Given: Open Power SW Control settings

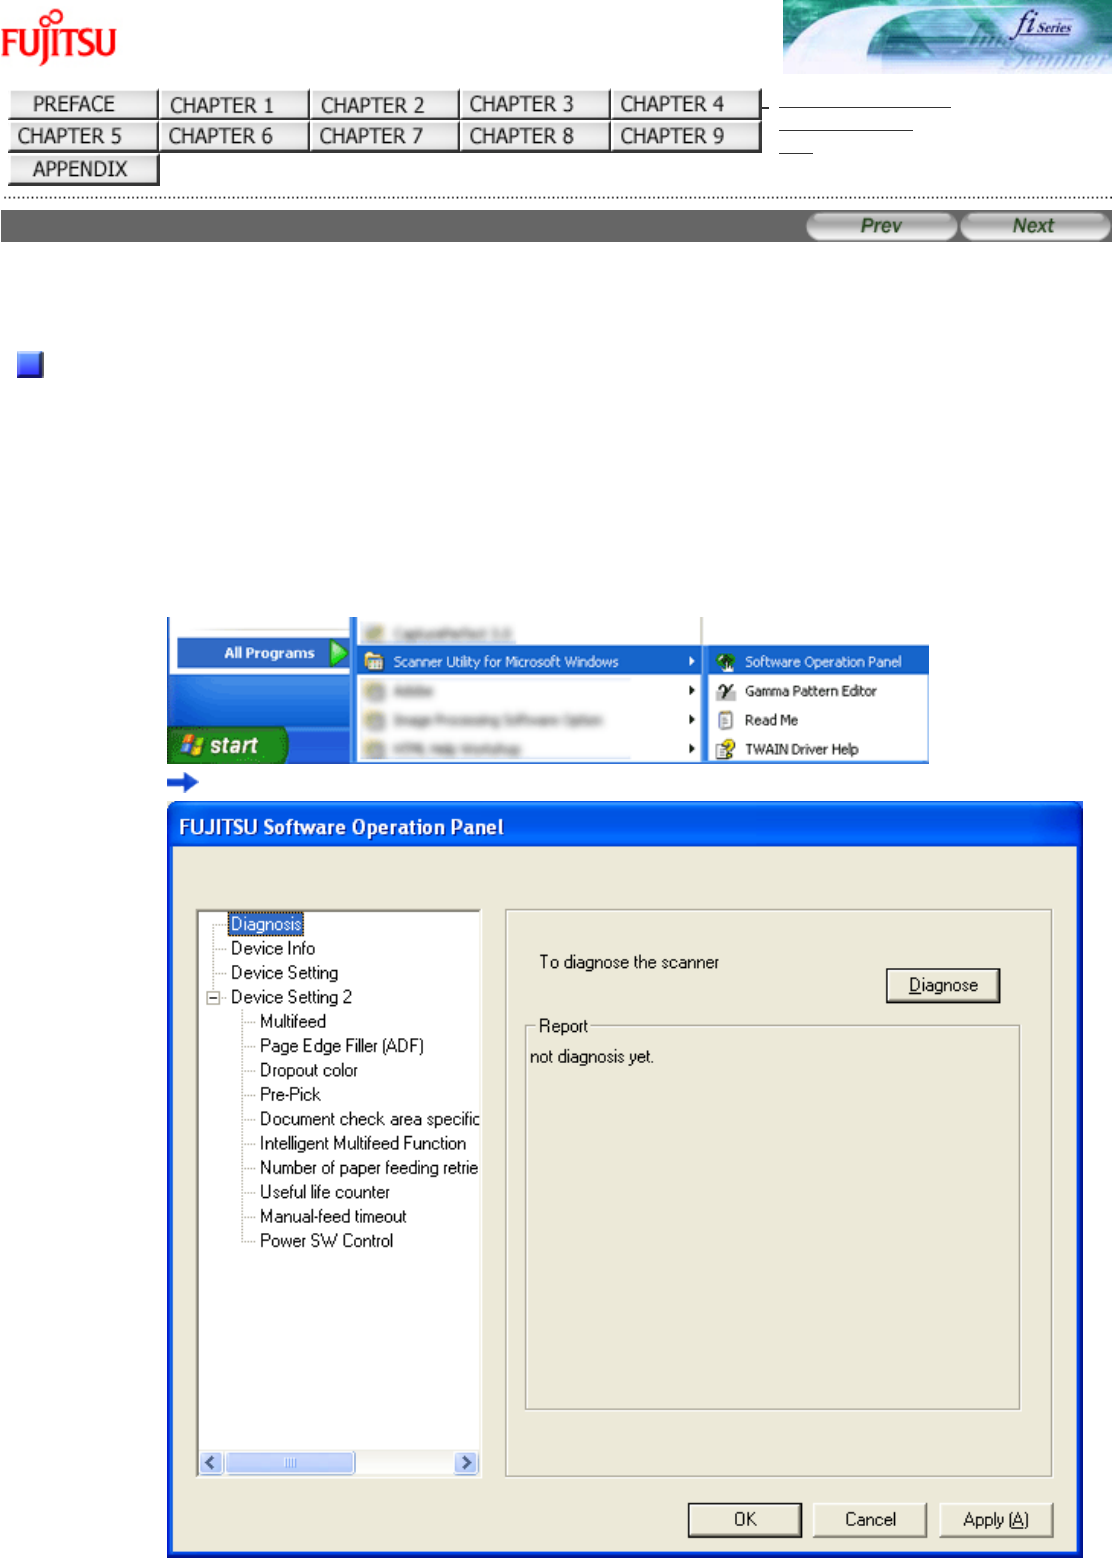Looking at the screenshot, I should point(326,1240).
